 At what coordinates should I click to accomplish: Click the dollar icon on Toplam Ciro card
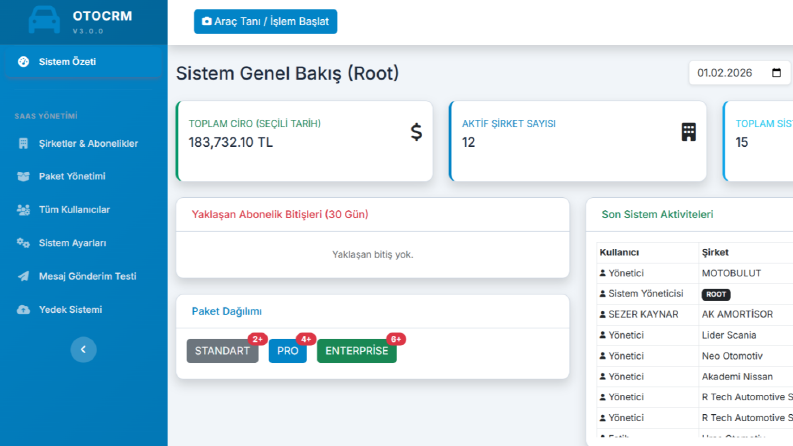coord(416,132)
